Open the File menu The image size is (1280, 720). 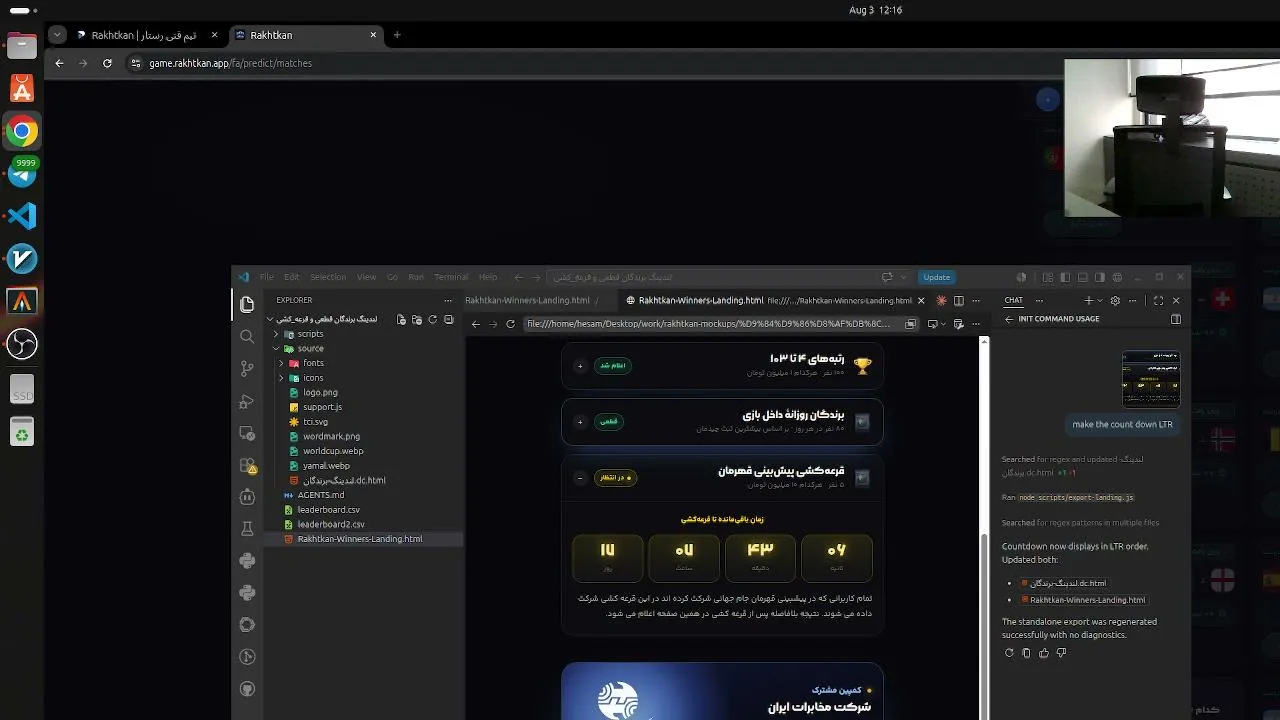(x=267, y=277)
